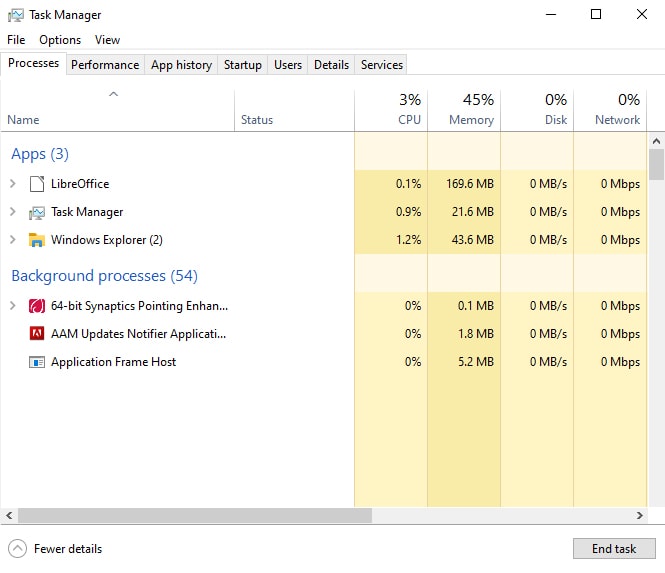
Task: Click the Application Frame Host icon
Action: click(x=37, y=362)
